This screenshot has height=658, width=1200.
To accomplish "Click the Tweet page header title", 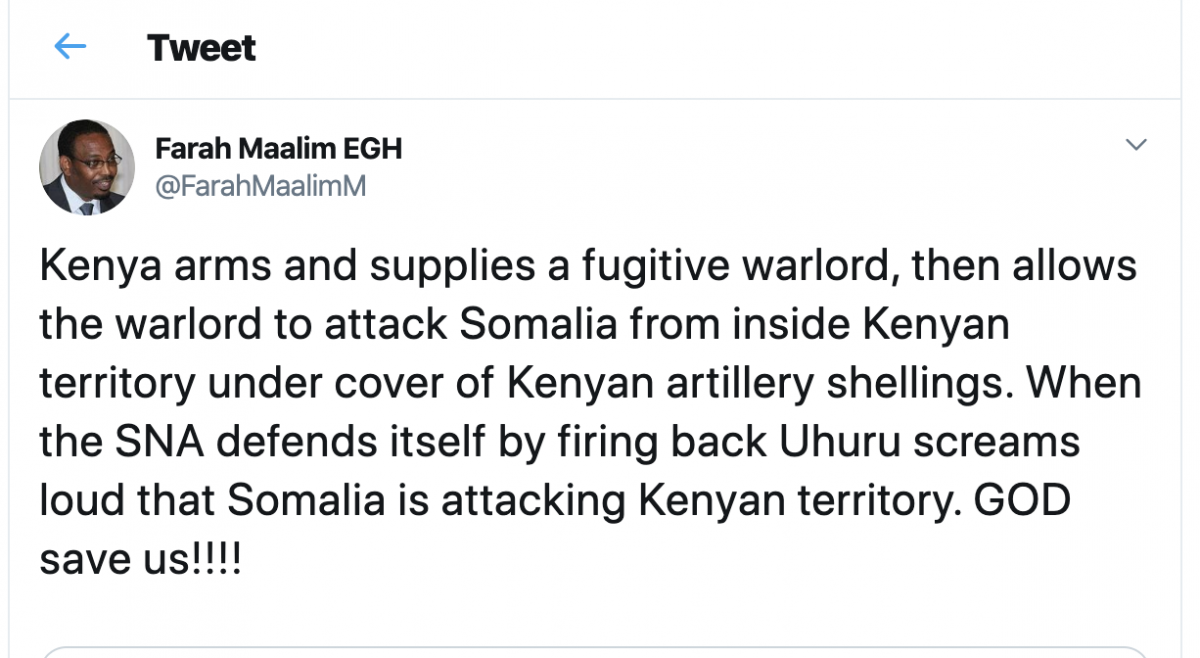I will tap(201, 48).
